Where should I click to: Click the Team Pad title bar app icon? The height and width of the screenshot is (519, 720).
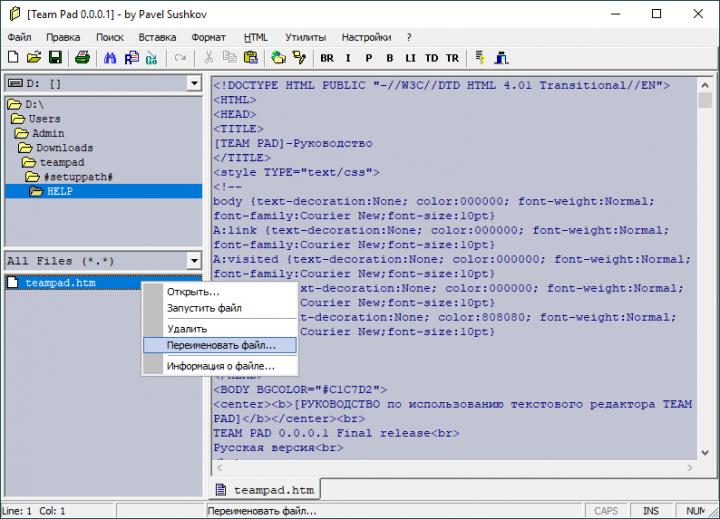pyautogui.click(x=15, y=14)
